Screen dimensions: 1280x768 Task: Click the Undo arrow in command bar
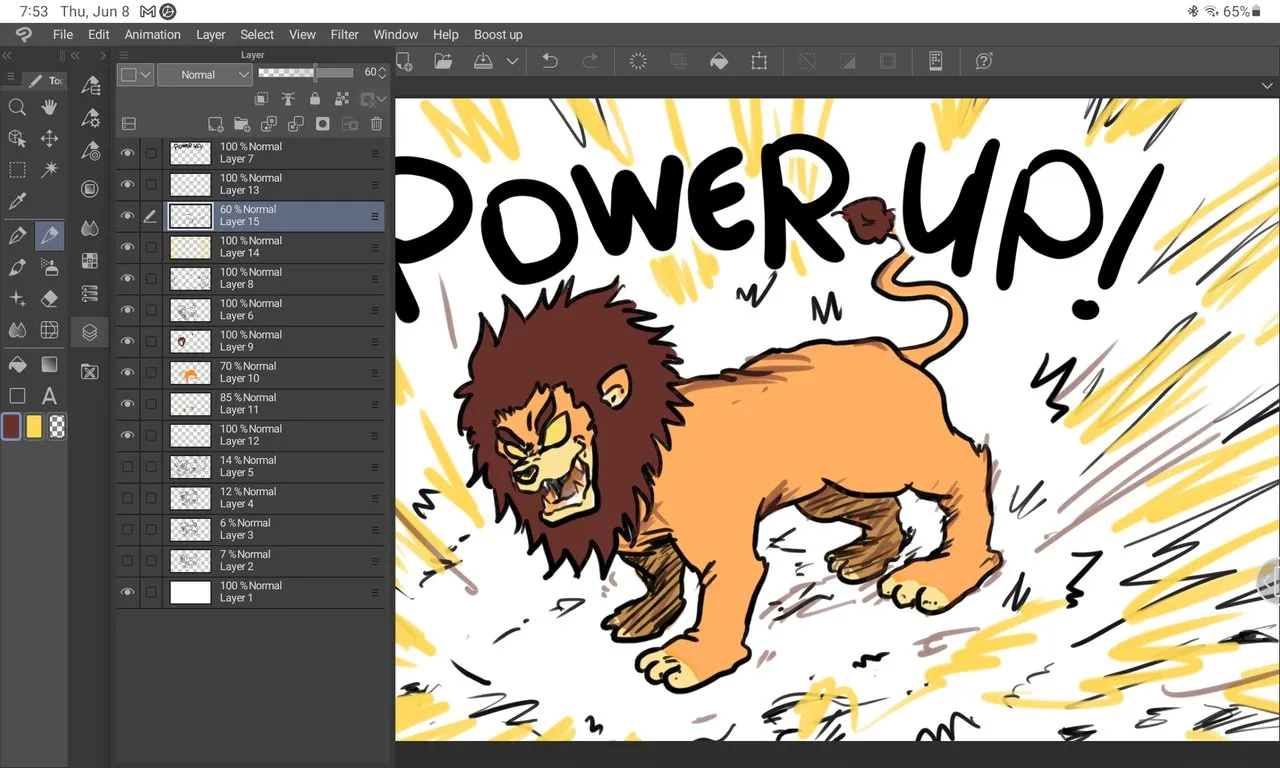(x=549, y=61)
